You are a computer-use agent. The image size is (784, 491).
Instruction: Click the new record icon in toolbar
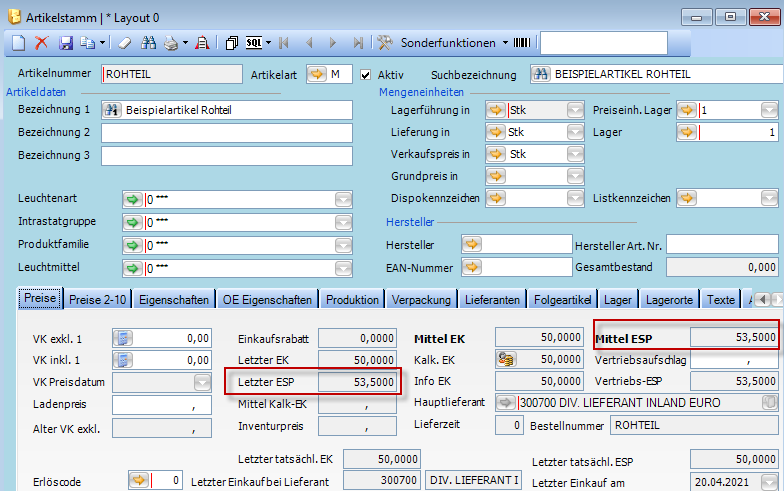[19, 43]
